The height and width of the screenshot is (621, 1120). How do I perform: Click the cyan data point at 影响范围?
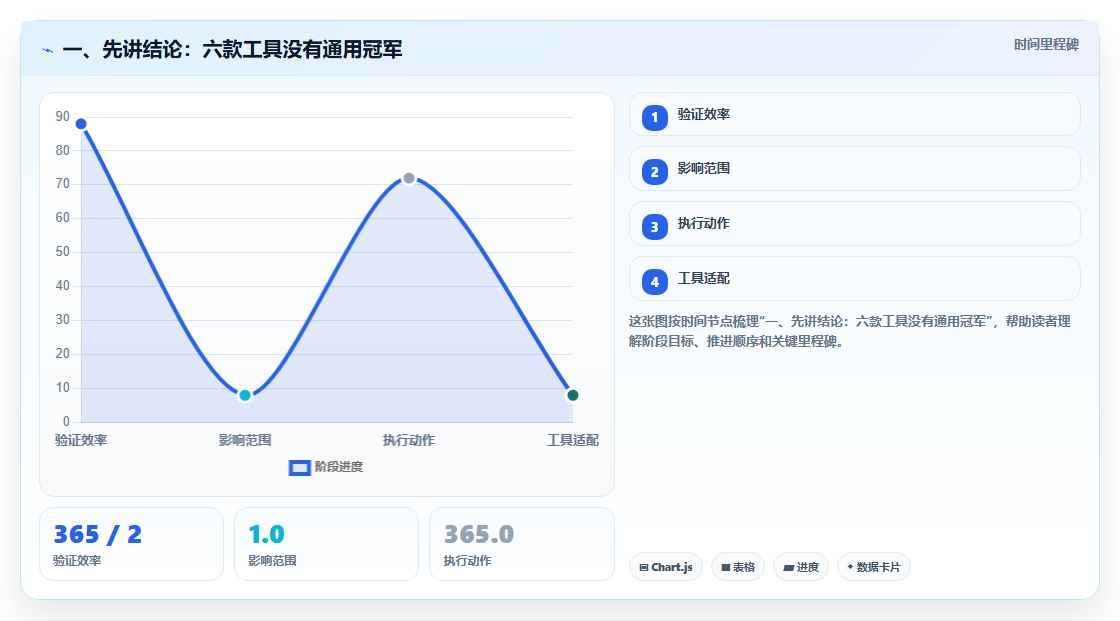click(245, 395)
